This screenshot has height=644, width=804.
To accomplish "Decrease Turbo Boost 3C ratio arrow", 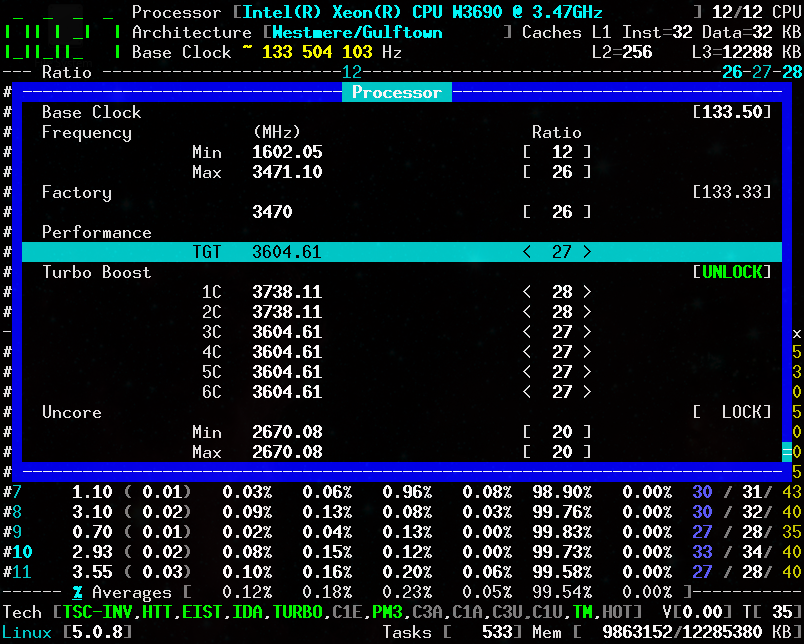I will tap(527, 332).
